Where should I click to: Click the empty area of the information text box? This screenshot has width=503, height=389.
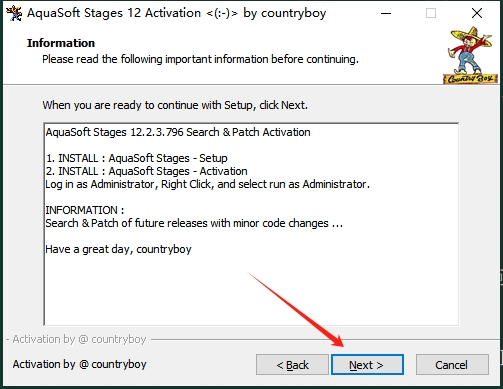(x=251, y=290)
